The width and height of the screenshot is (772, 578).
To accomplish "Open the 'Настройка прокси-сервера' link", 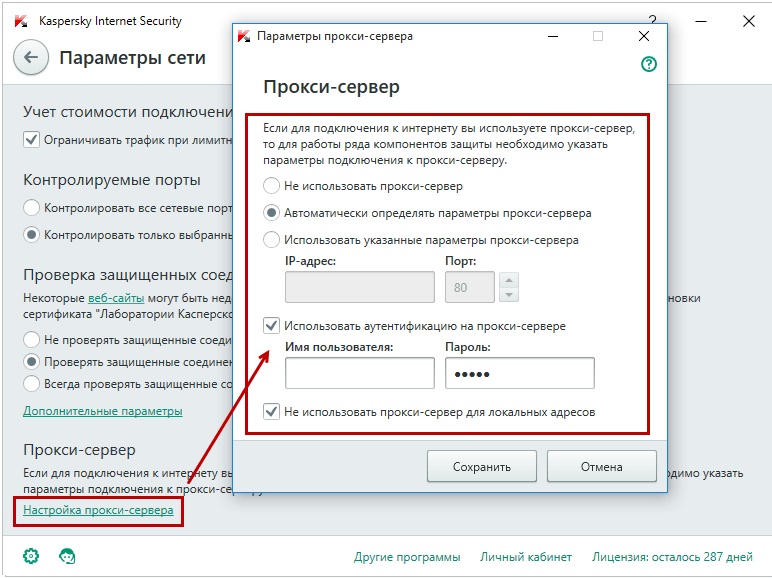I will coord(98,510).
